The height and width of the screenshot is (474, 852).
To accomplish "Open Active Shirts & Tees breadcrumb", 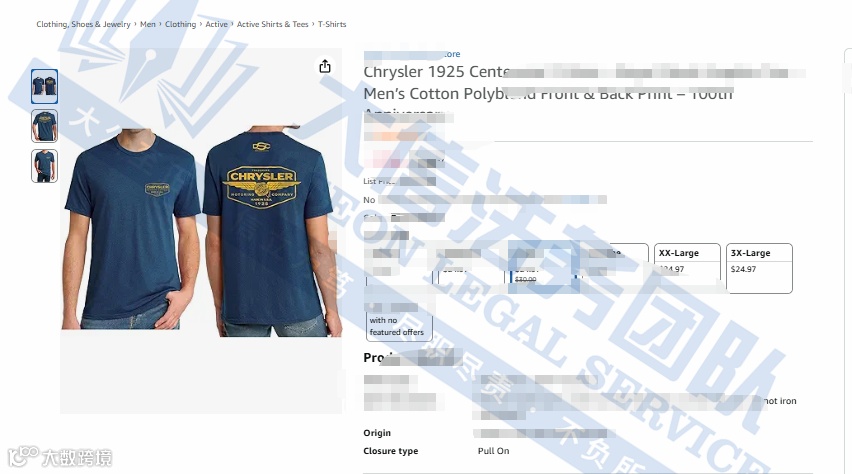I will coord(272,24).
